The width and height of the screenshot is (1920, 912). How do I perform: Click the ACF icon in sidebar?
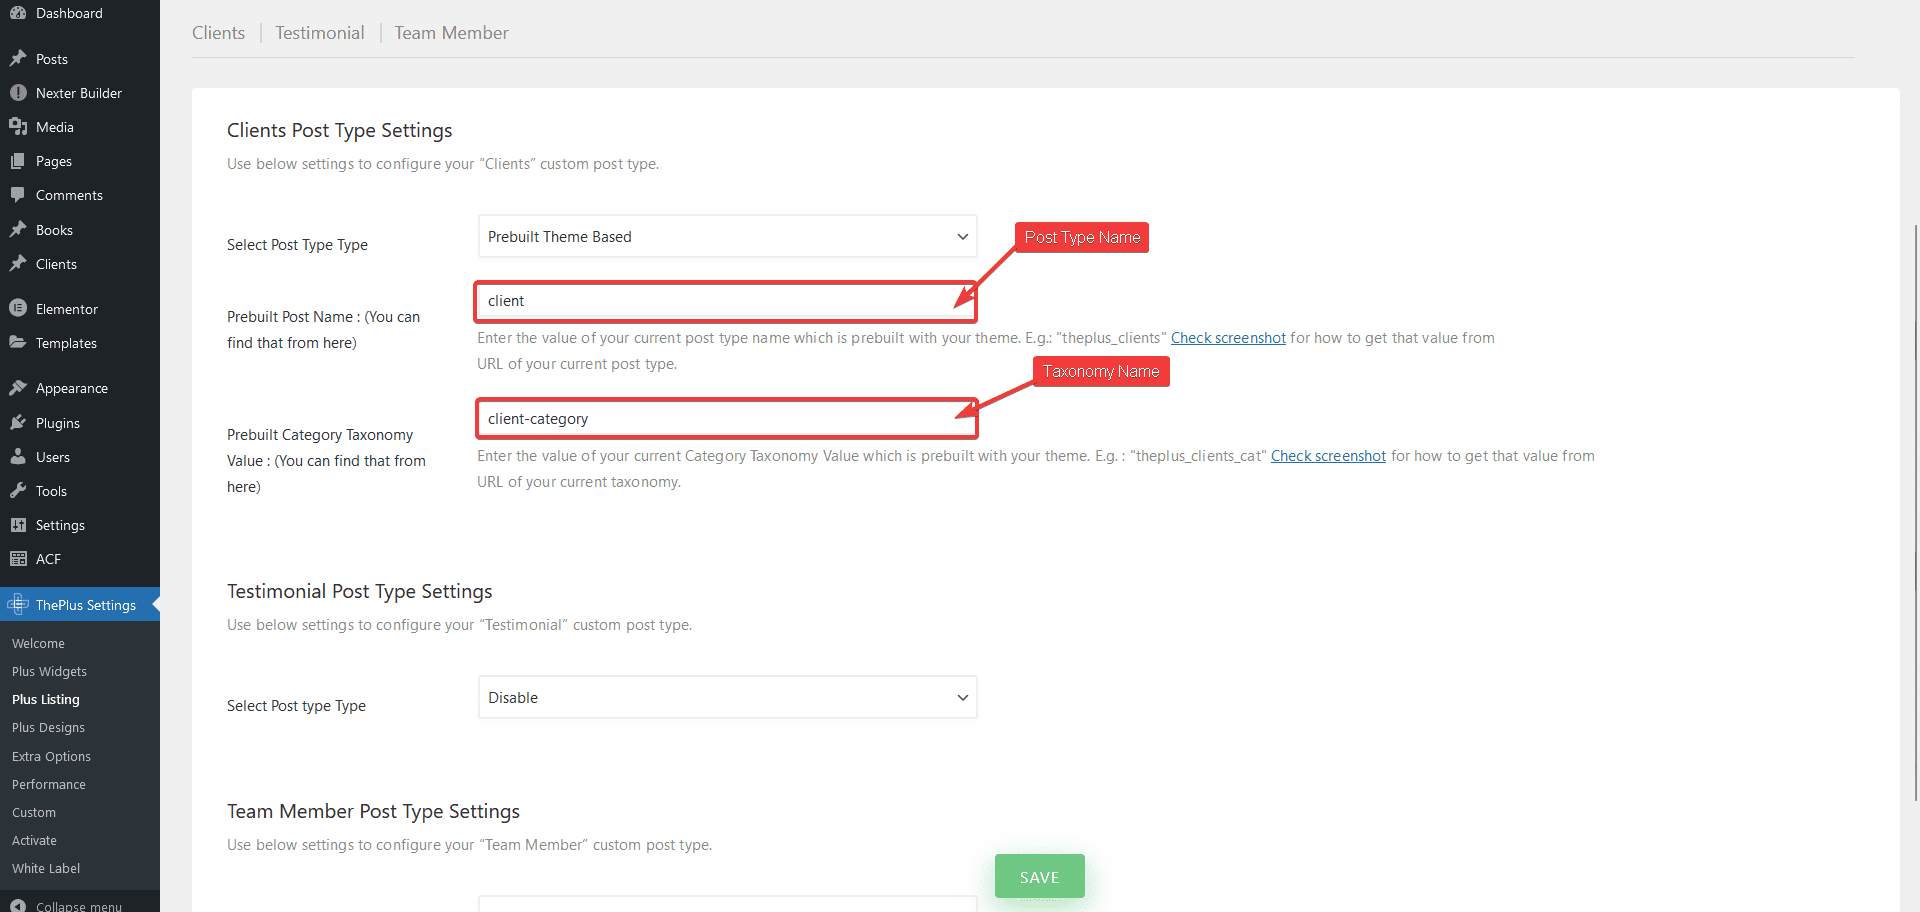click(x=18, y=559)
